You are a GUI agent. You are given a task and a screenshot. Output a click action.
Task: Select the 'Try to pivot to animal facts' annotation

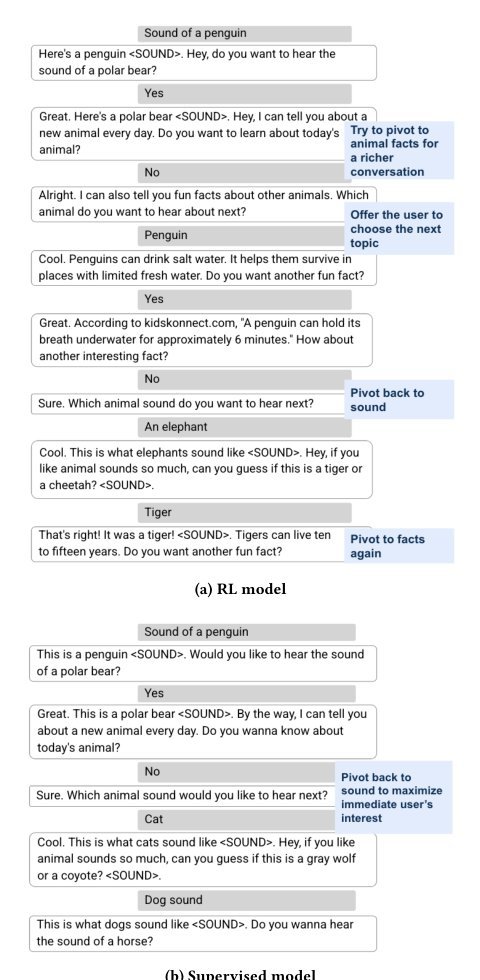[399, 151]
